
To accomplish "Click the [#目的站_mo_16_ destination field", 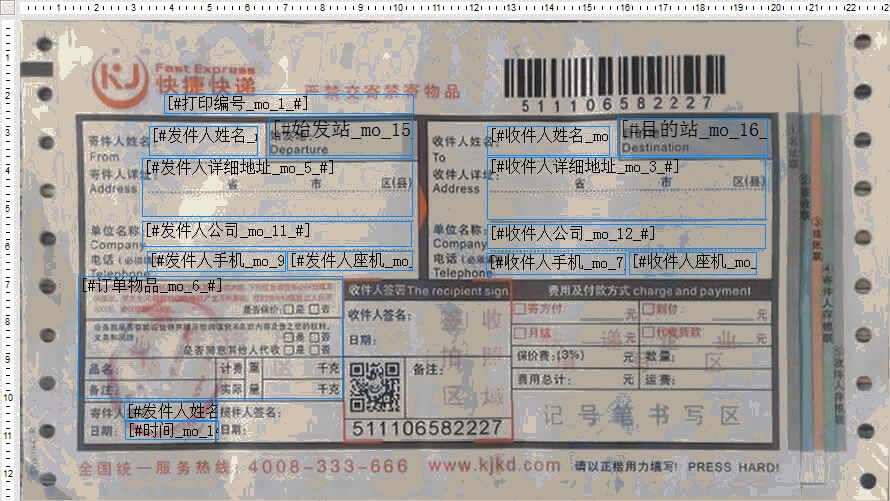I will coord(693,137).
